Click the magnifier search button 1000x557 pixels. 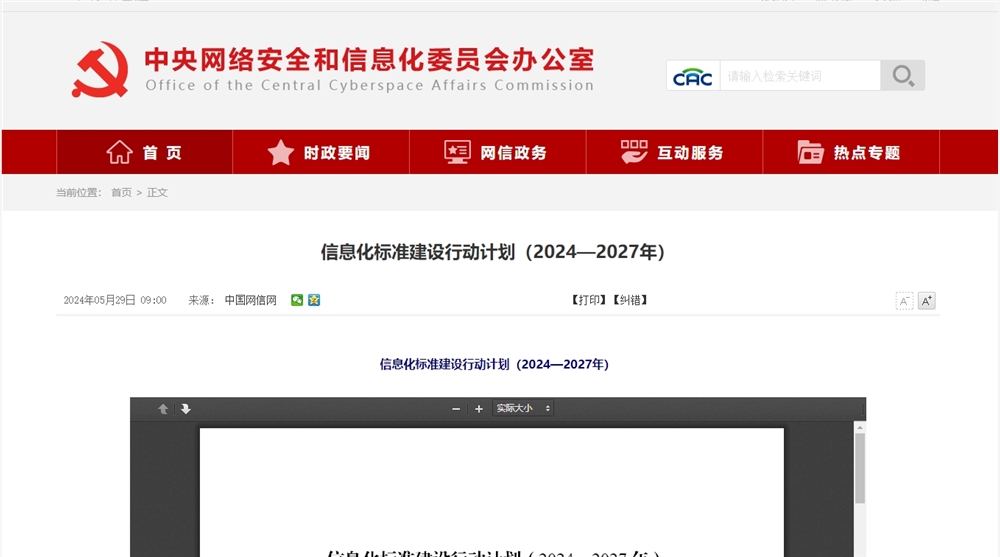tap(903, 76)
